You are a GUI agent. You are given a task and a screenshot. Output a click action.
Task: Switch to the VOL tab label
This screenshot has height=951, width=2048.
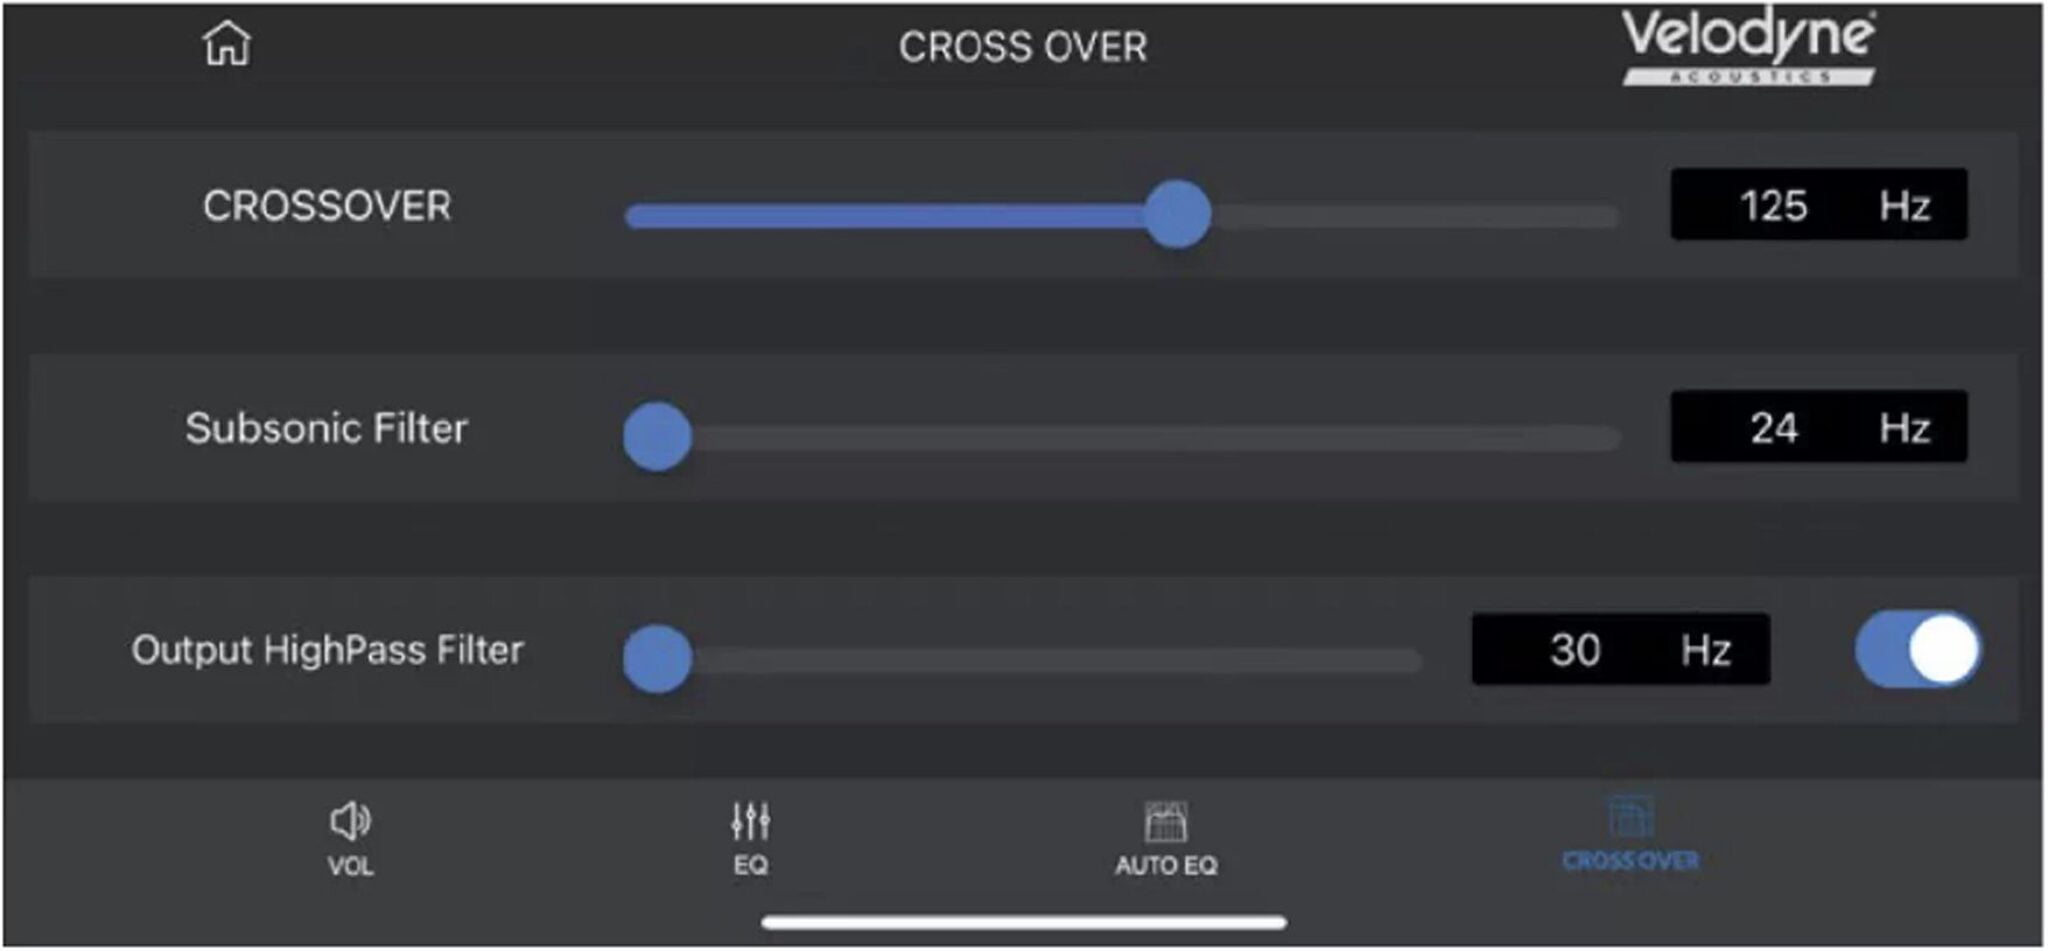click(x=350, y=866)
